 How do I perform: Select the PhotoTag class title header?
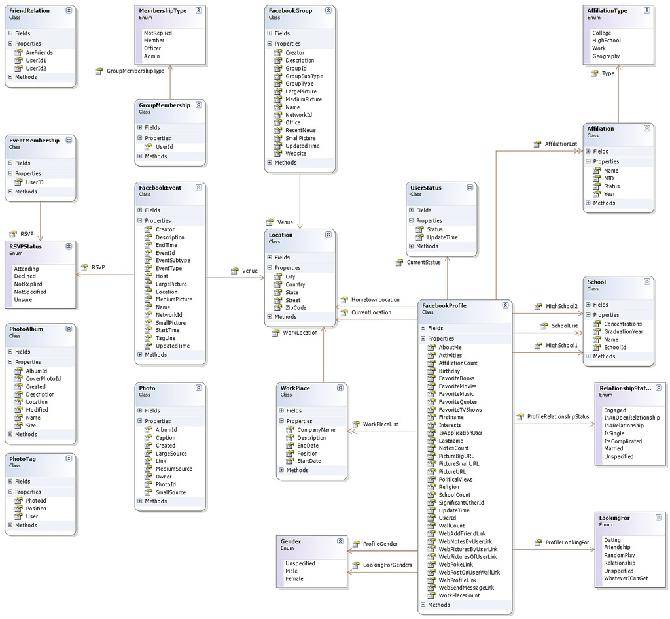tap(22, 459)
